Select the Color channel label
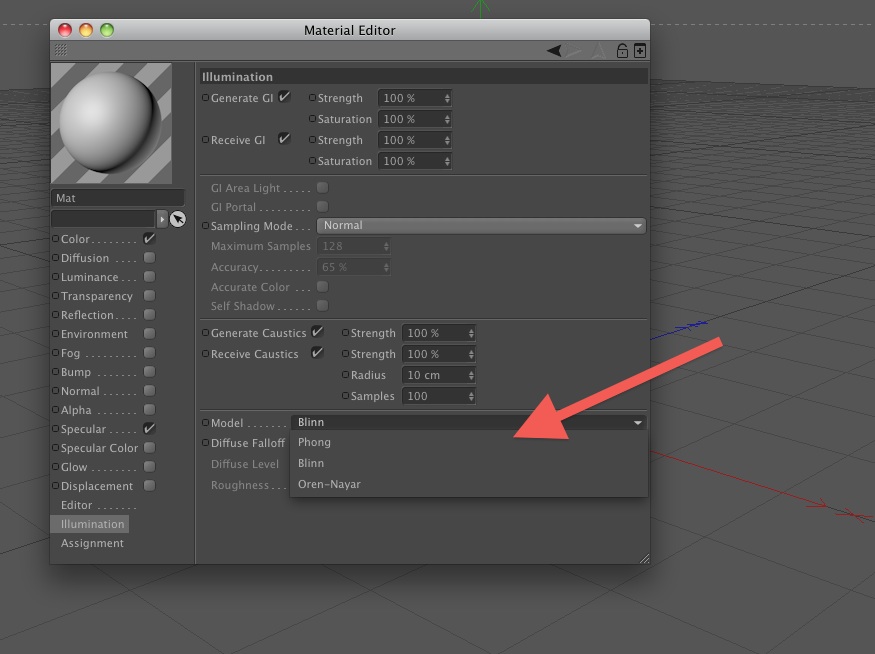Image resolution: width=875 pixels, height=654 pixels. [75, 239]
